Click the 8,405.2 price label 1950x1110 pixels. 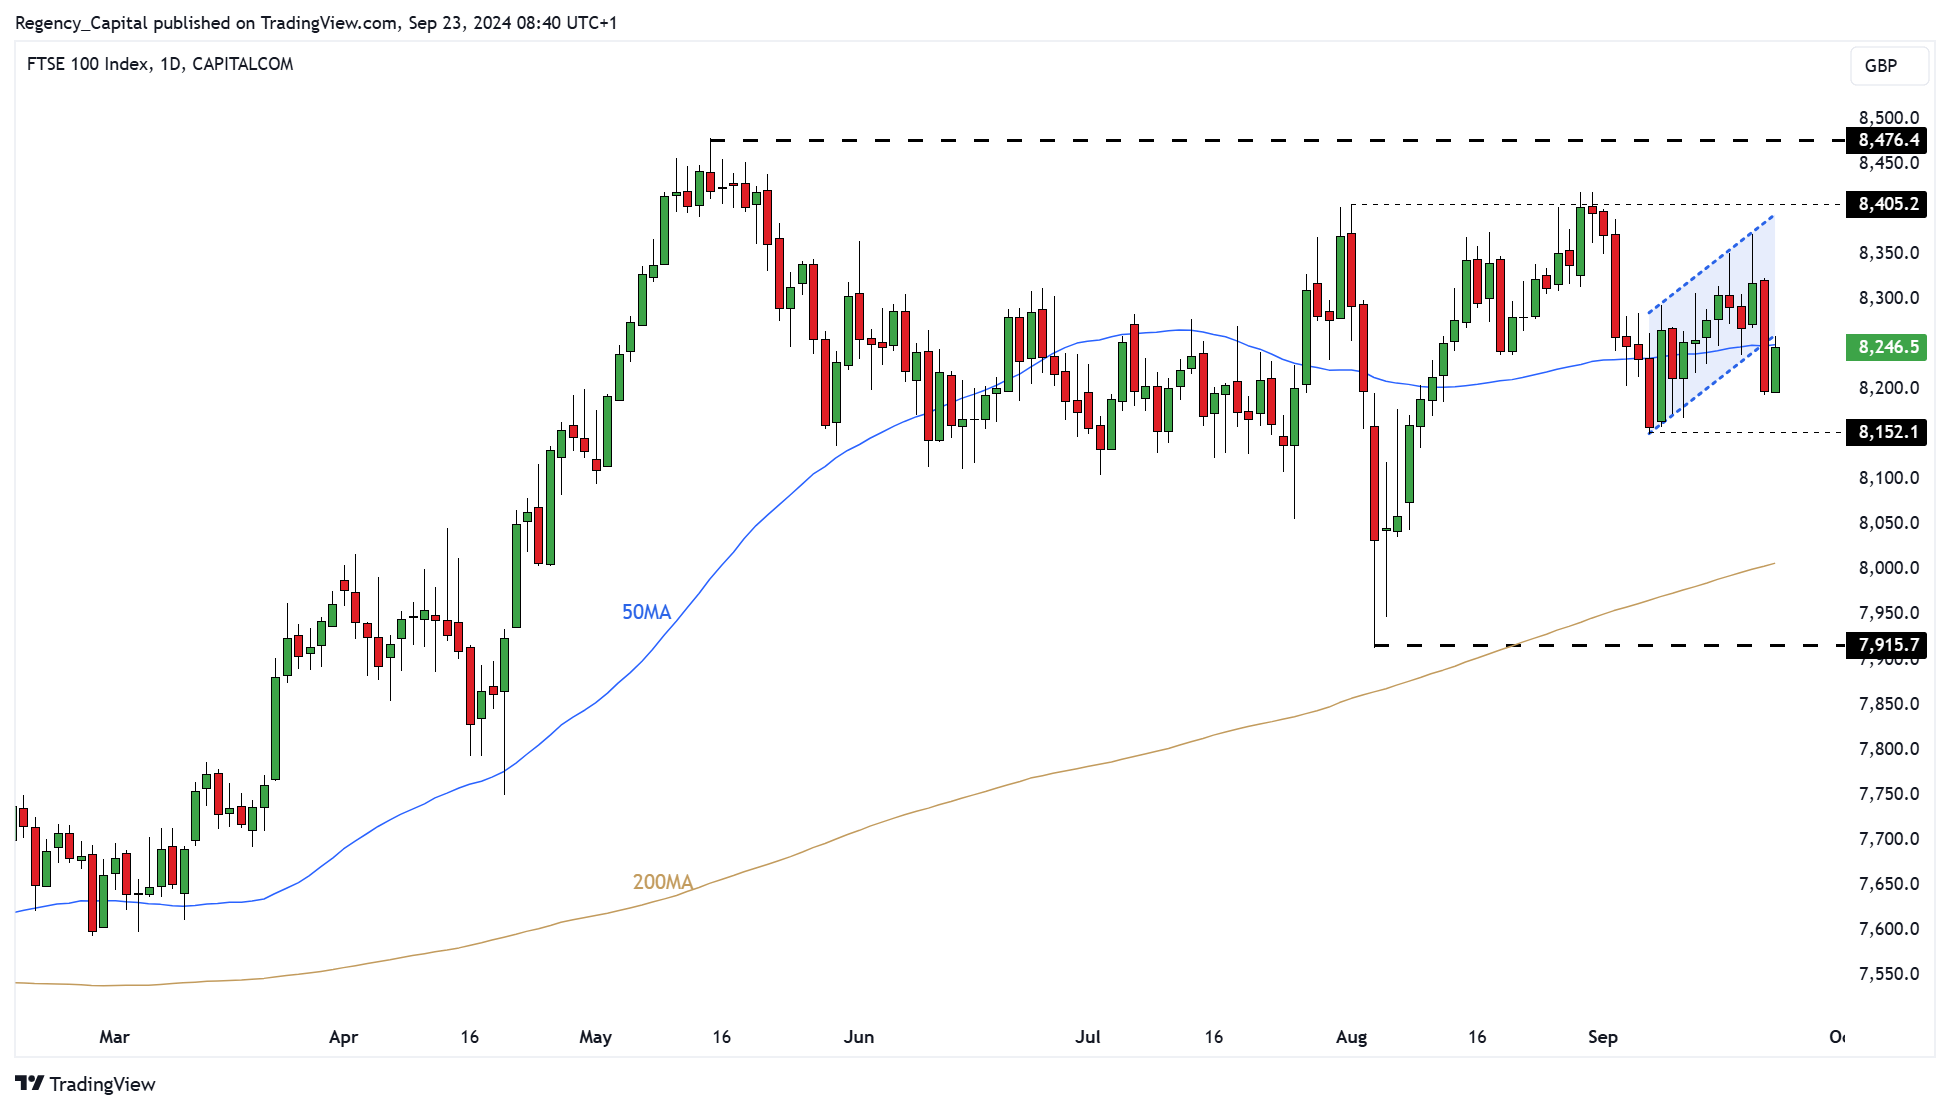(1887, 204)
